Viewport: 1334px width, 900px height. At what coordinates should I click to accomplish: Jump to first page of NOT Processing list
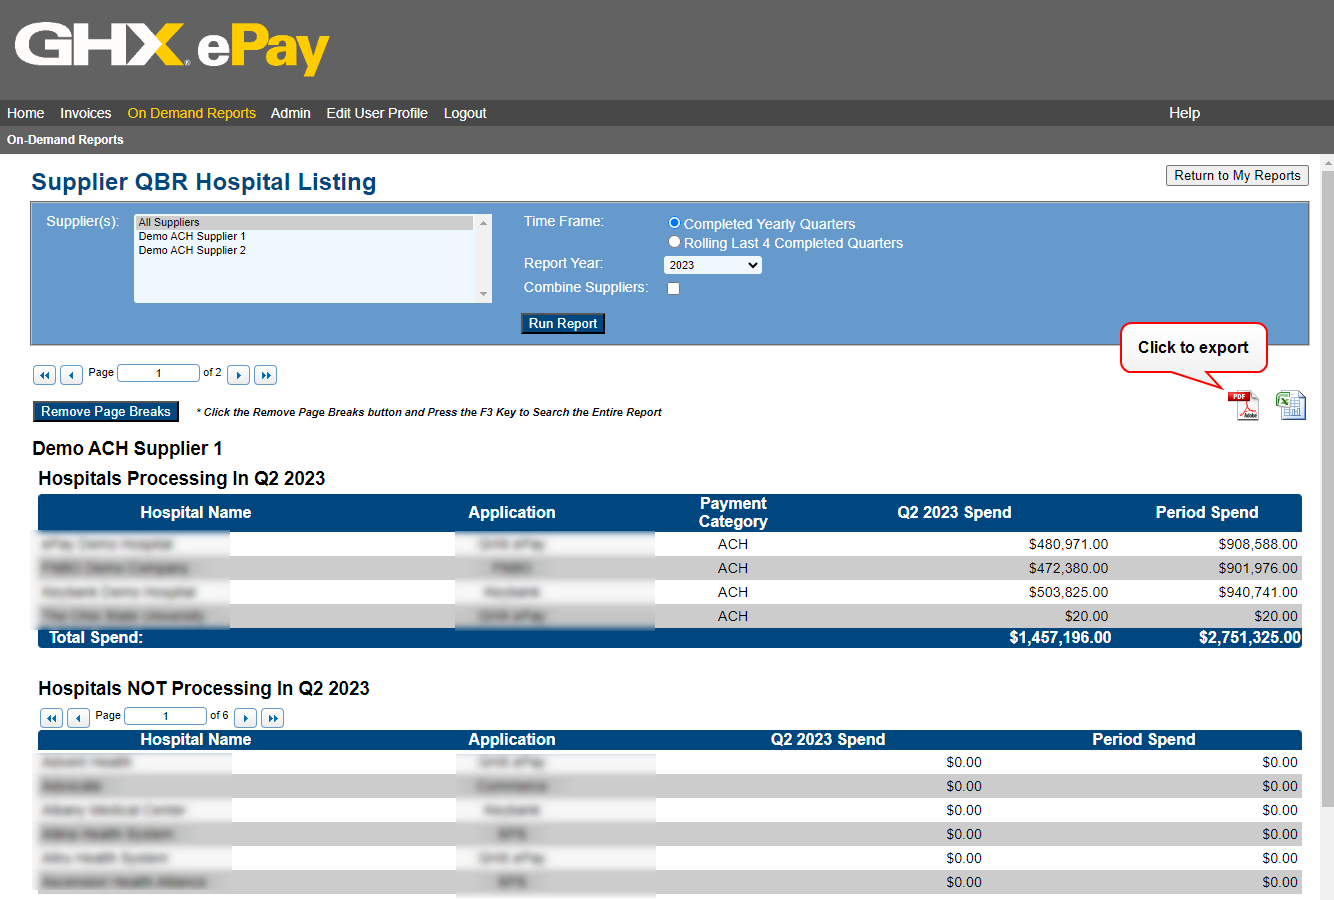point(51,718)
